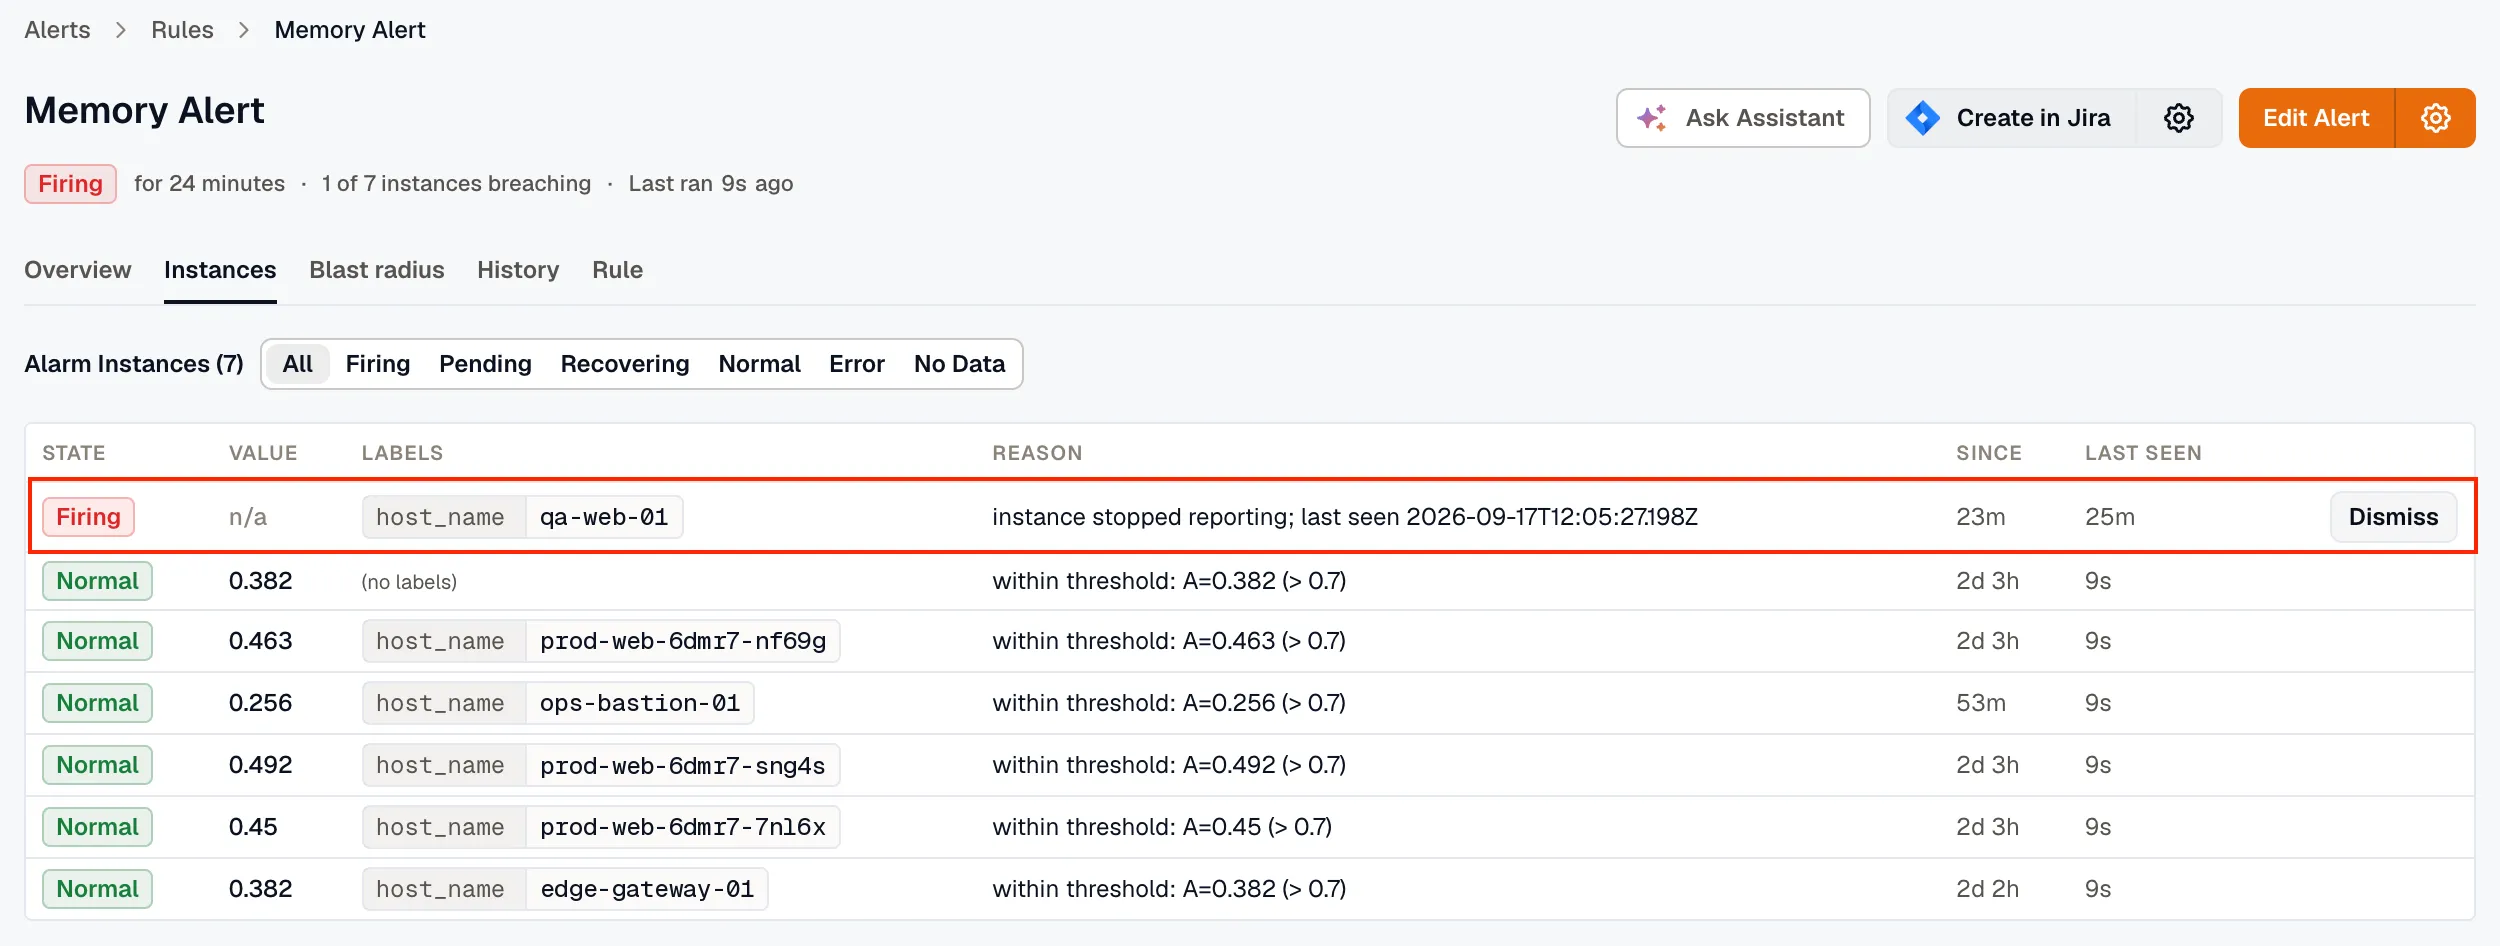Click the REASON column header
2500x946 pixels.
1037,453
